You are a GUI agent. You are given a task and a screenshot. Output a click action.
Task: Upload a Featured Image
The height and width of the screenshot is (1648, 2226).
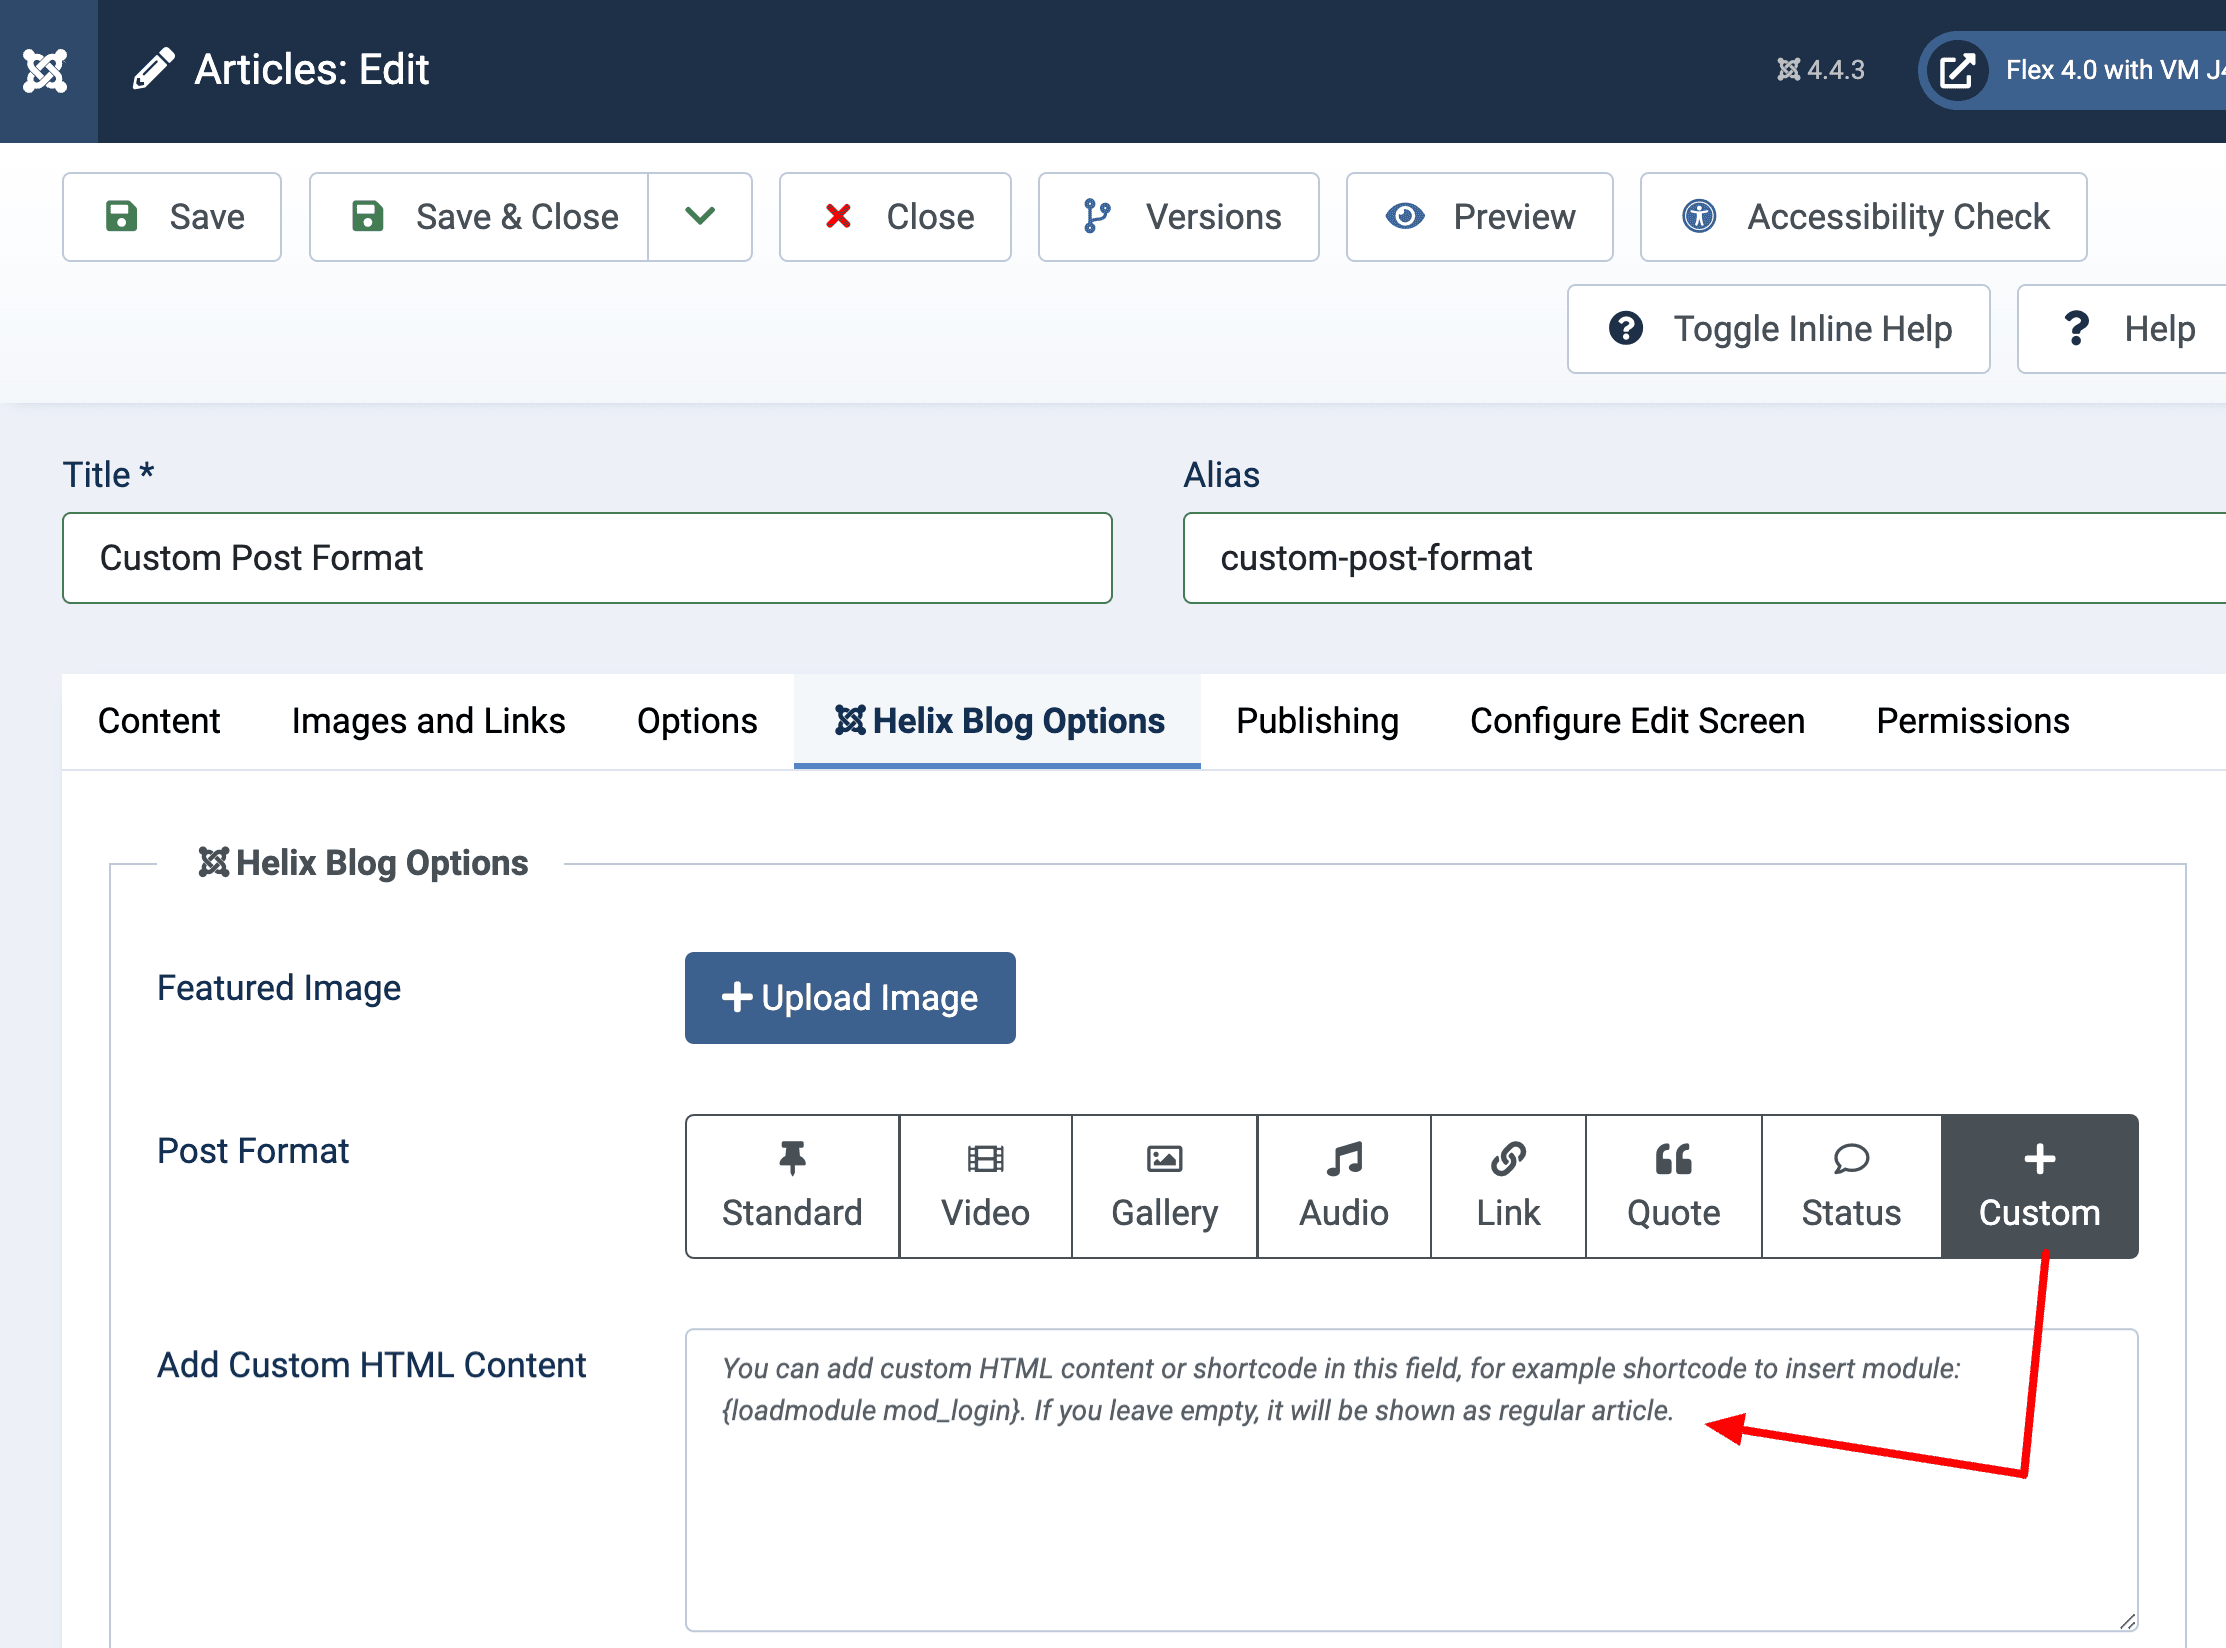pos(849,997)
